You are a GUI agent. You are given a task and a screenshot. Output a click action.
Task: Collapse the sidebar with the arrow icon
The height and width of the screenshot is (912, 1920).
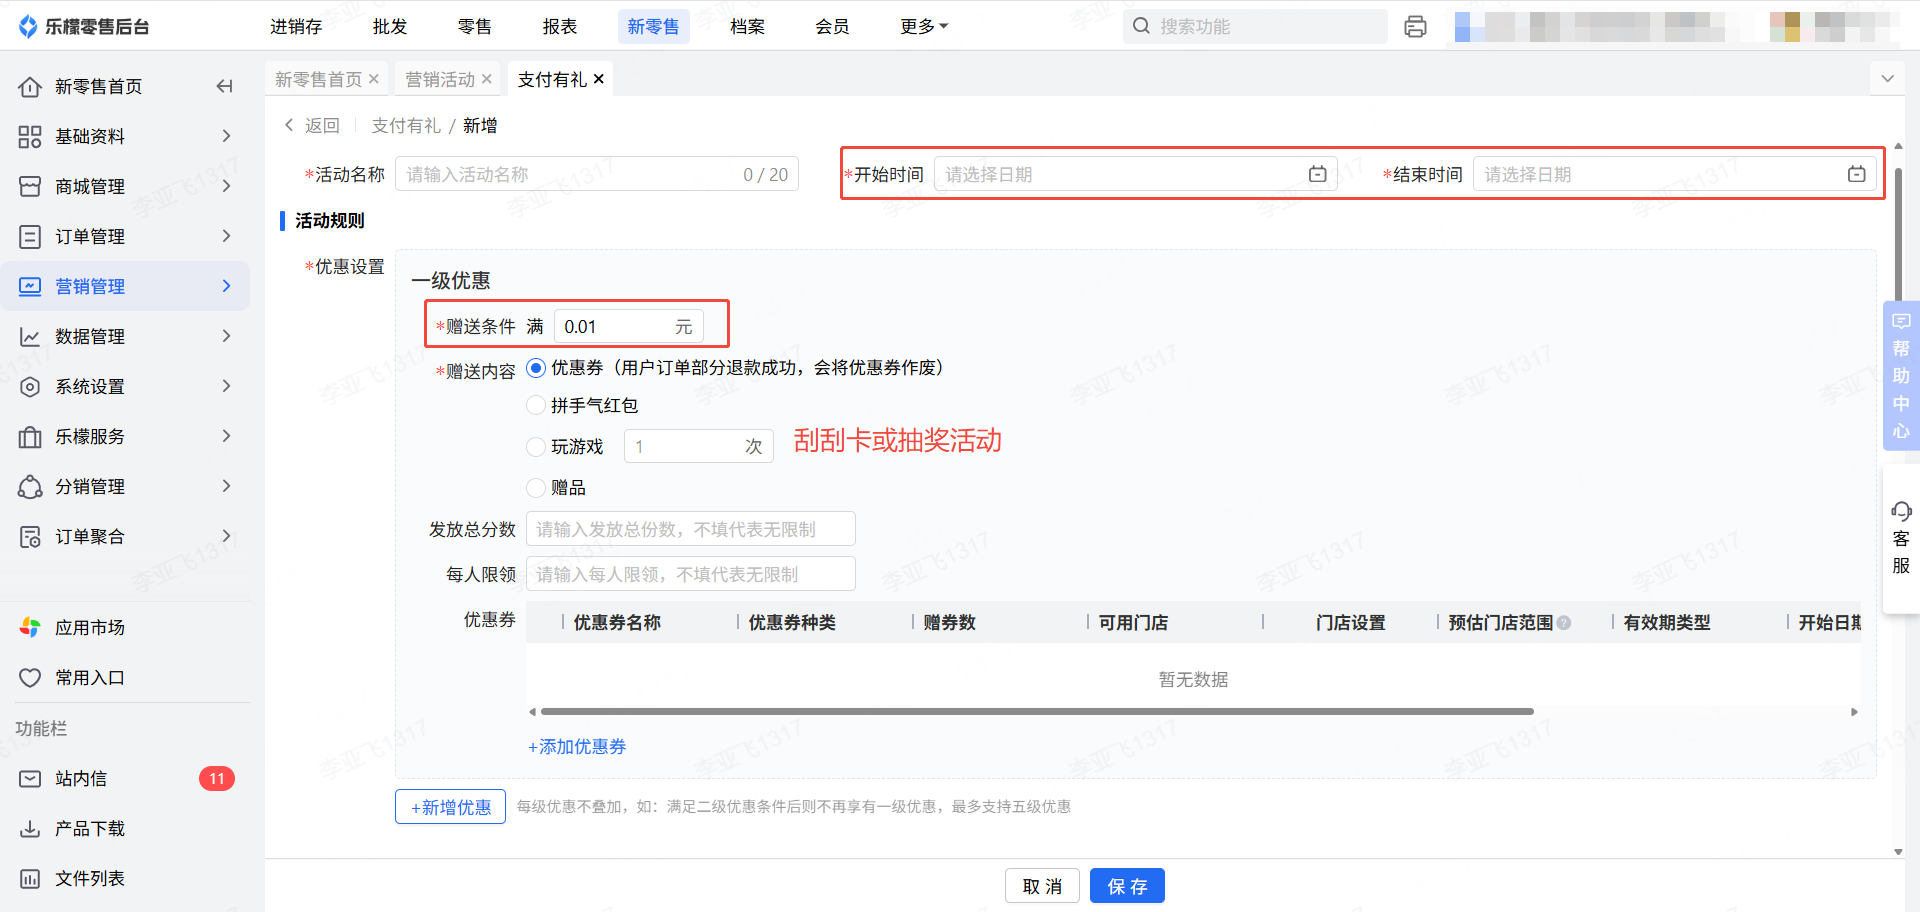click(225, 87)
